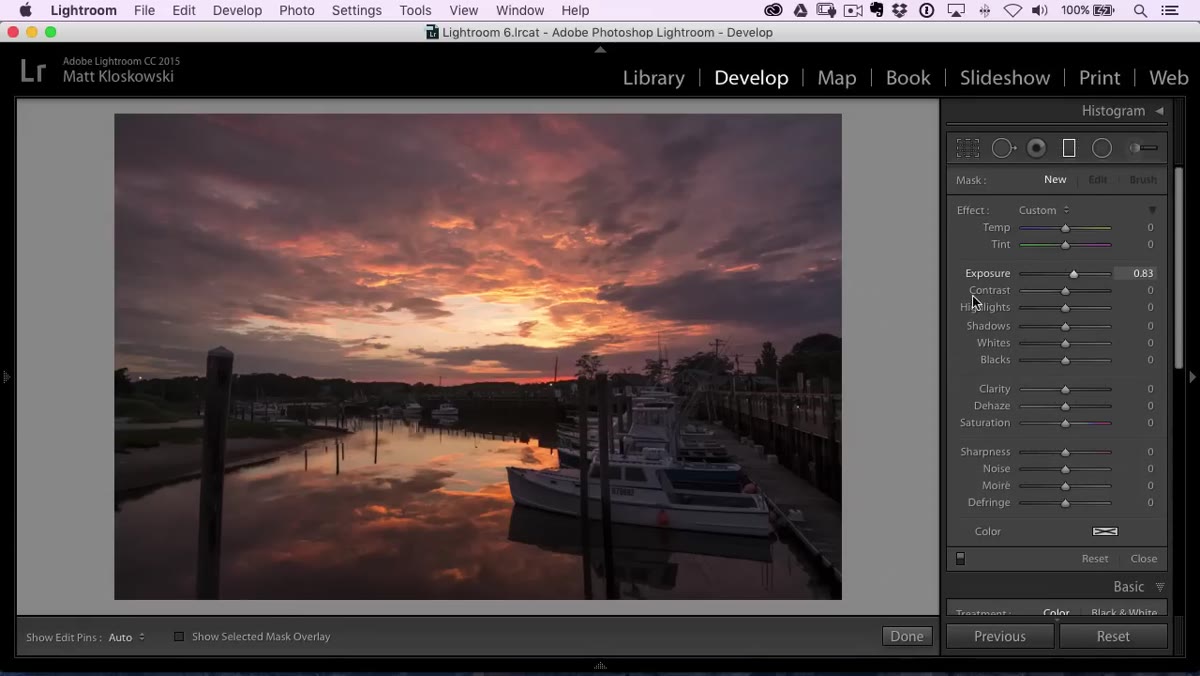The height and width of the screenshot is (676, 1200).
Task: Click the Clarity slider handle
Action: click(x=1065, y=389)
